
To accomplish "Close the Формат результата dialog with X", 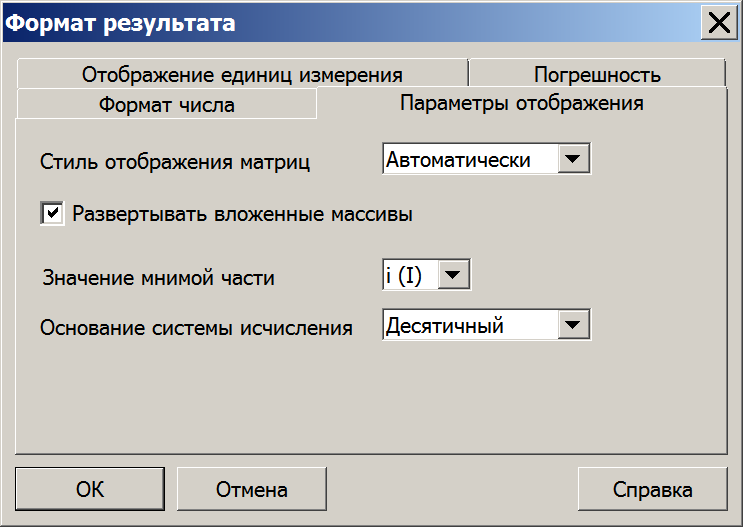I will (x=719, y=22).
